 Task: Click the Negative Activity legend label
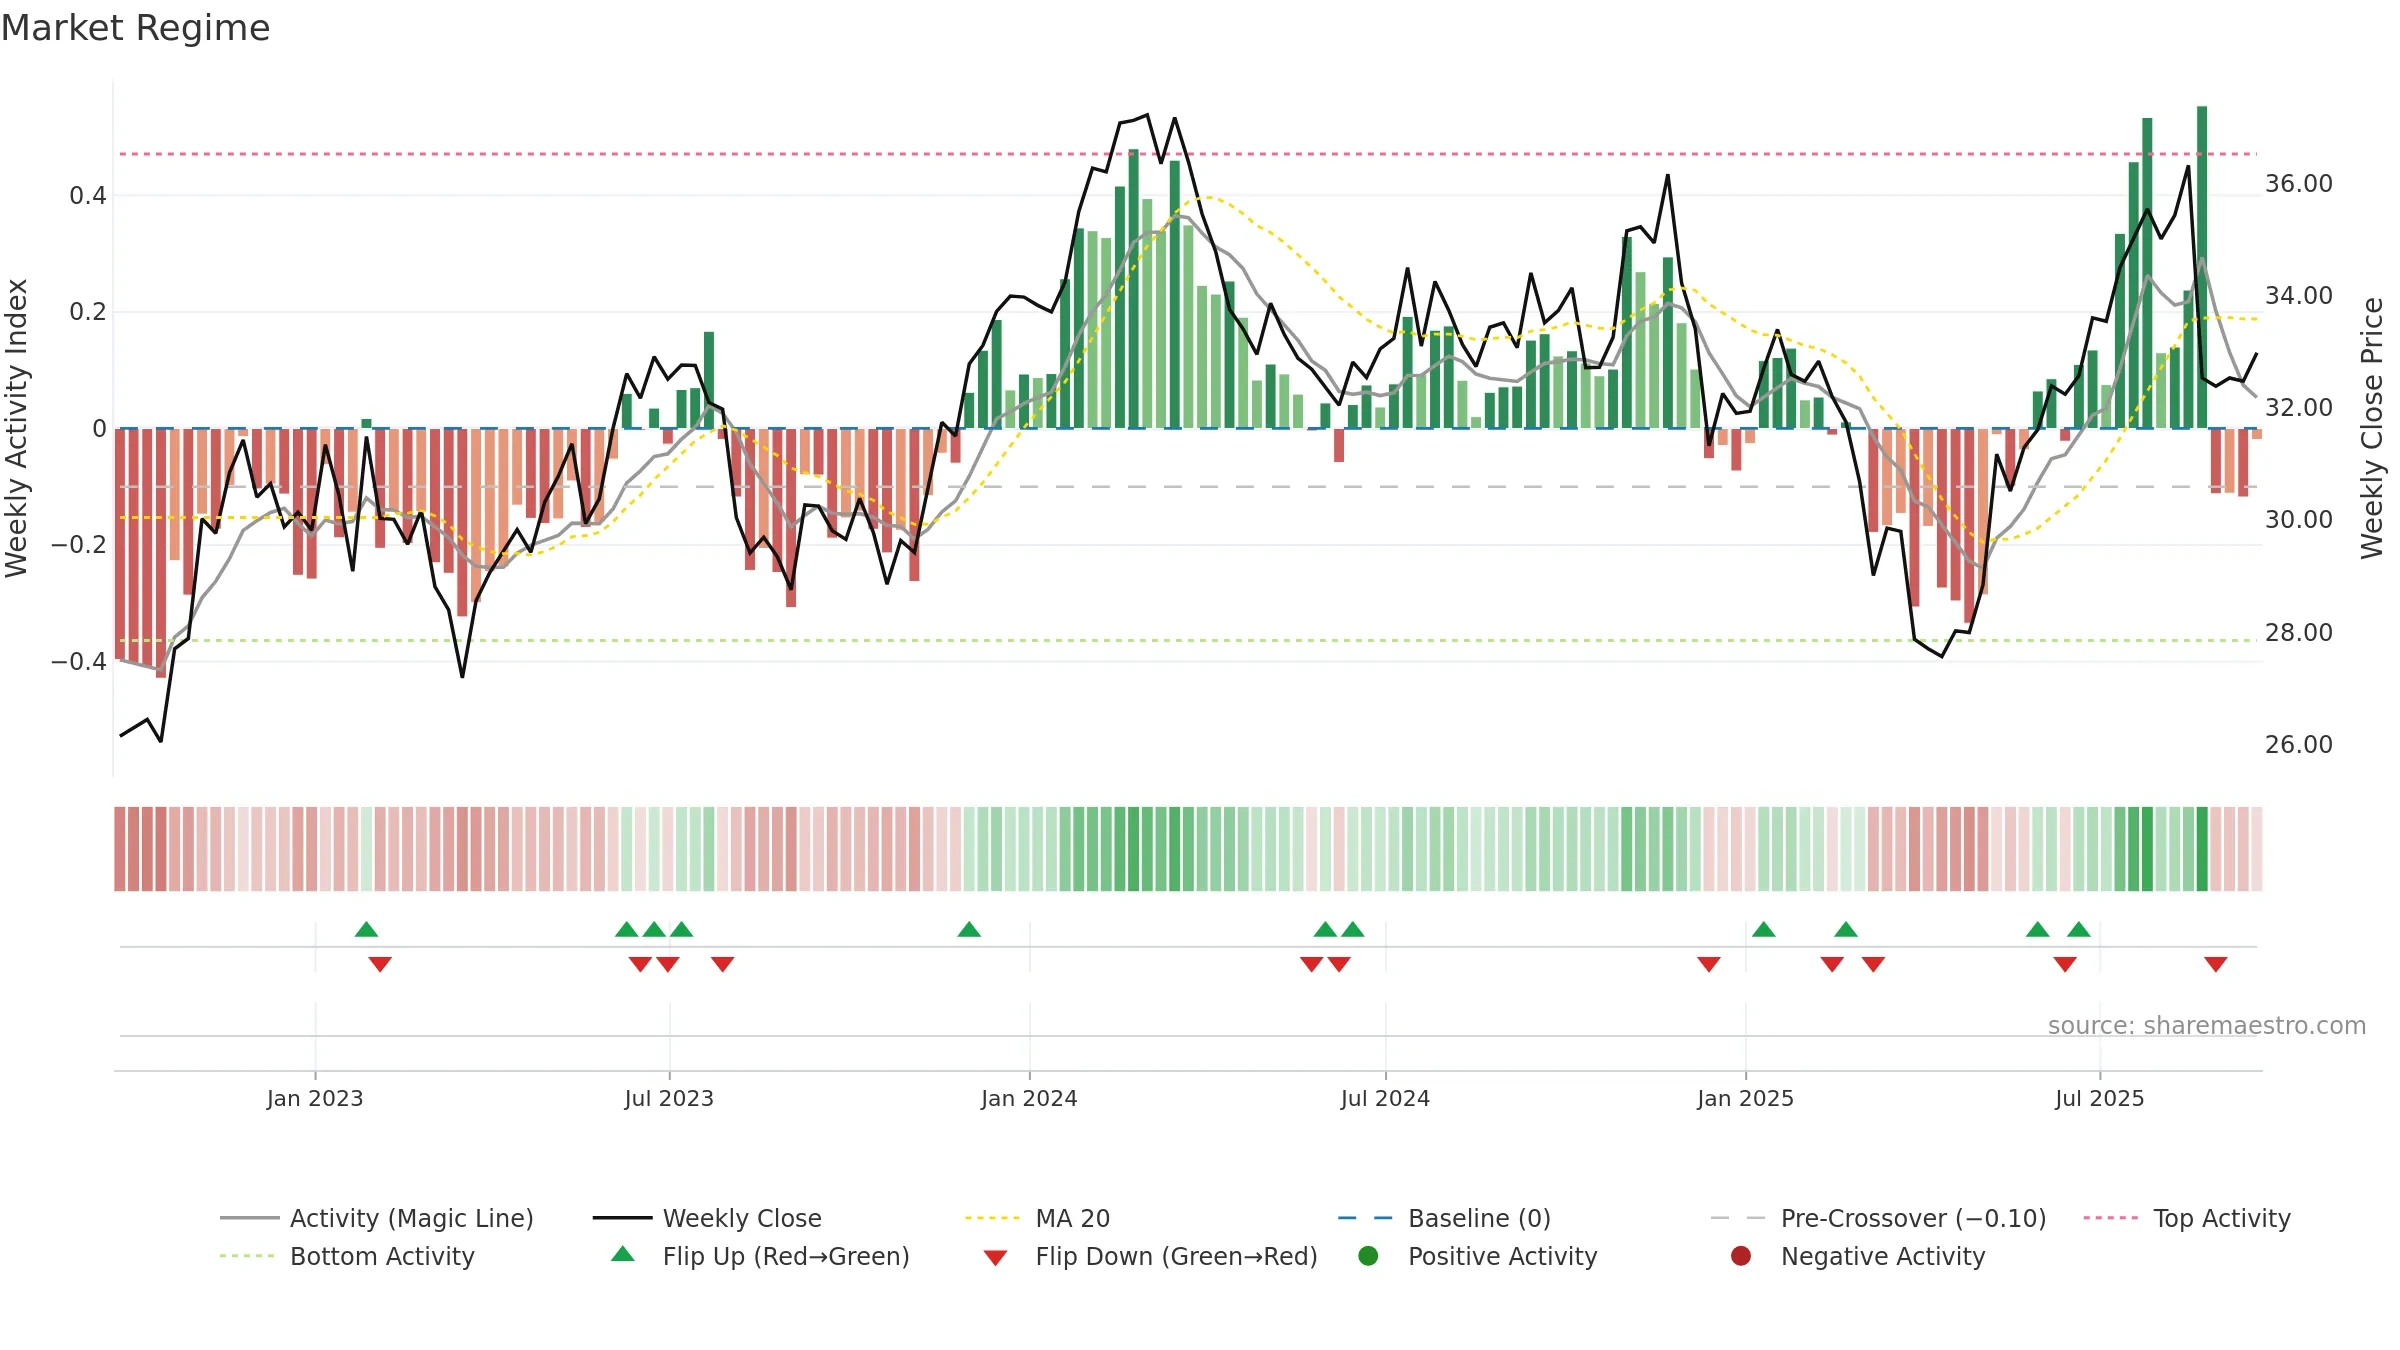(x=1883, y=1256)
